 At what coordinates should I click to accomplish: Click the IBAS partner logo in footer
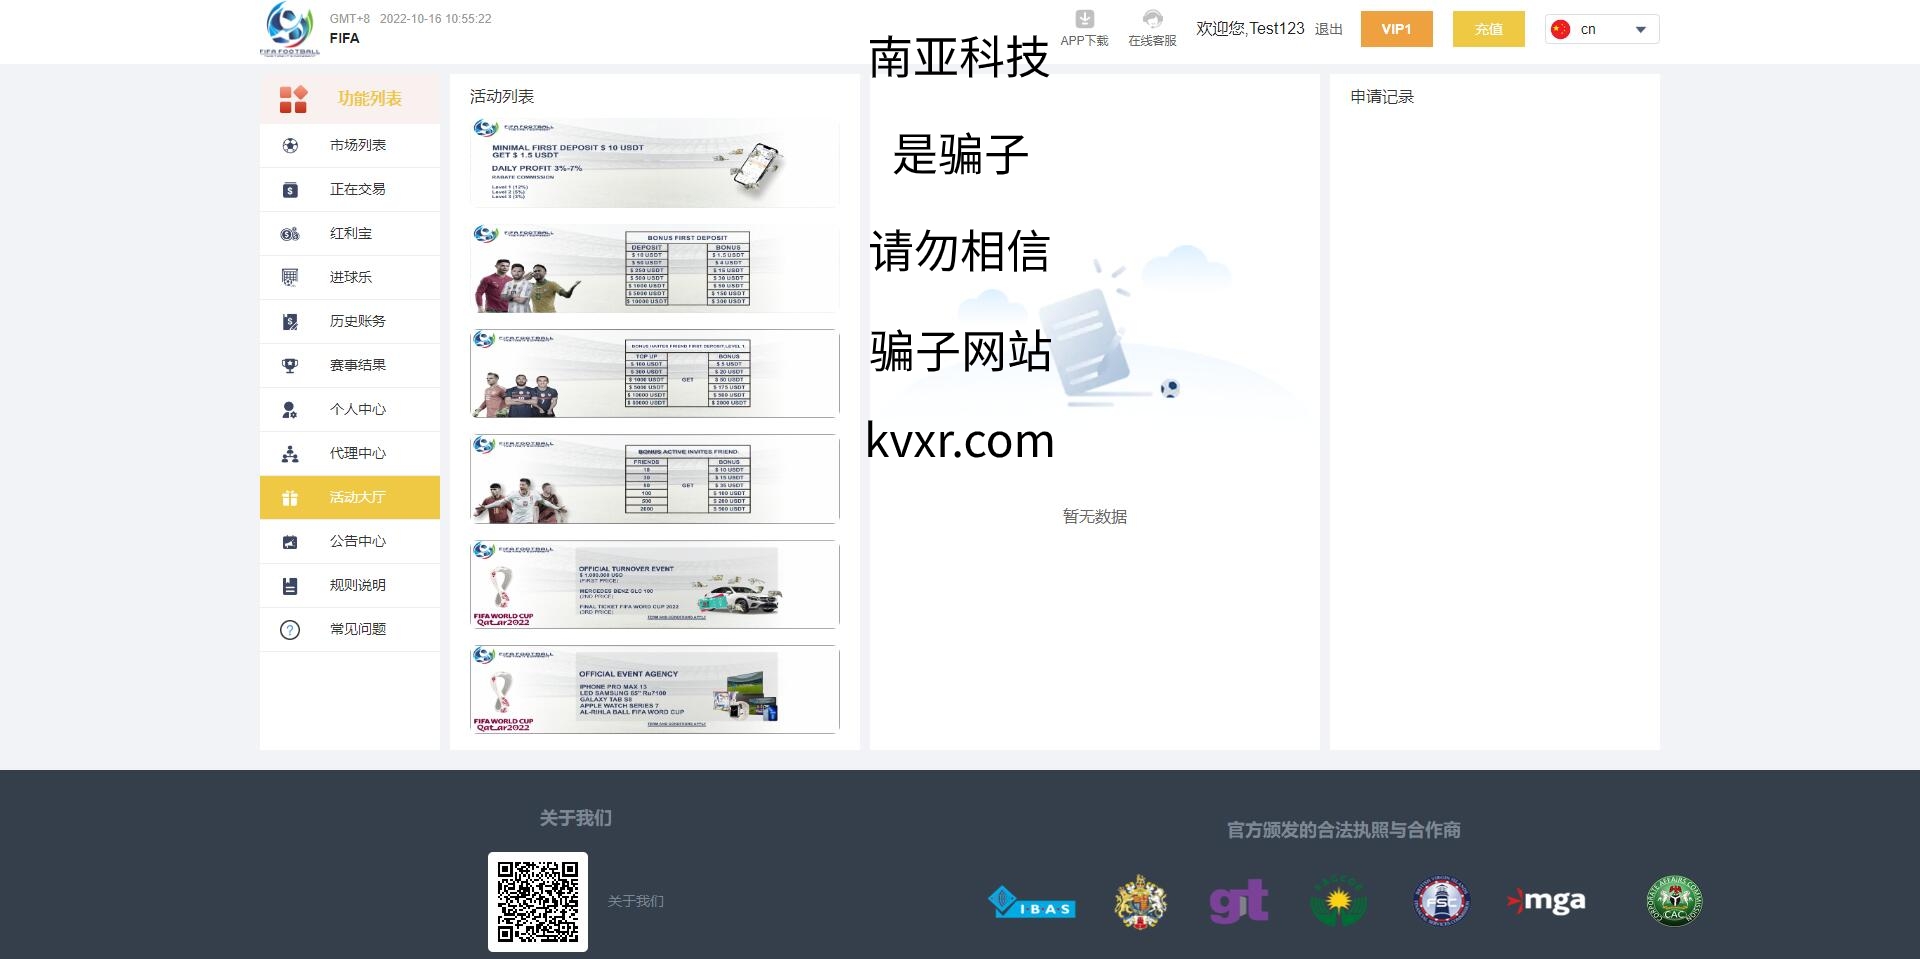1032,902
